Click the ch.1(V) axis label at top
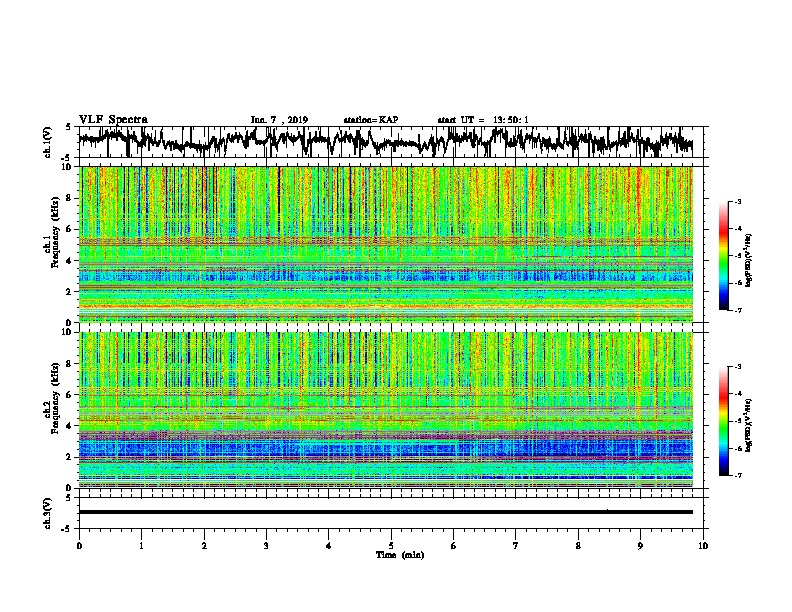Image resolution: width=792 pixels, height=612 pixels. 48,142
